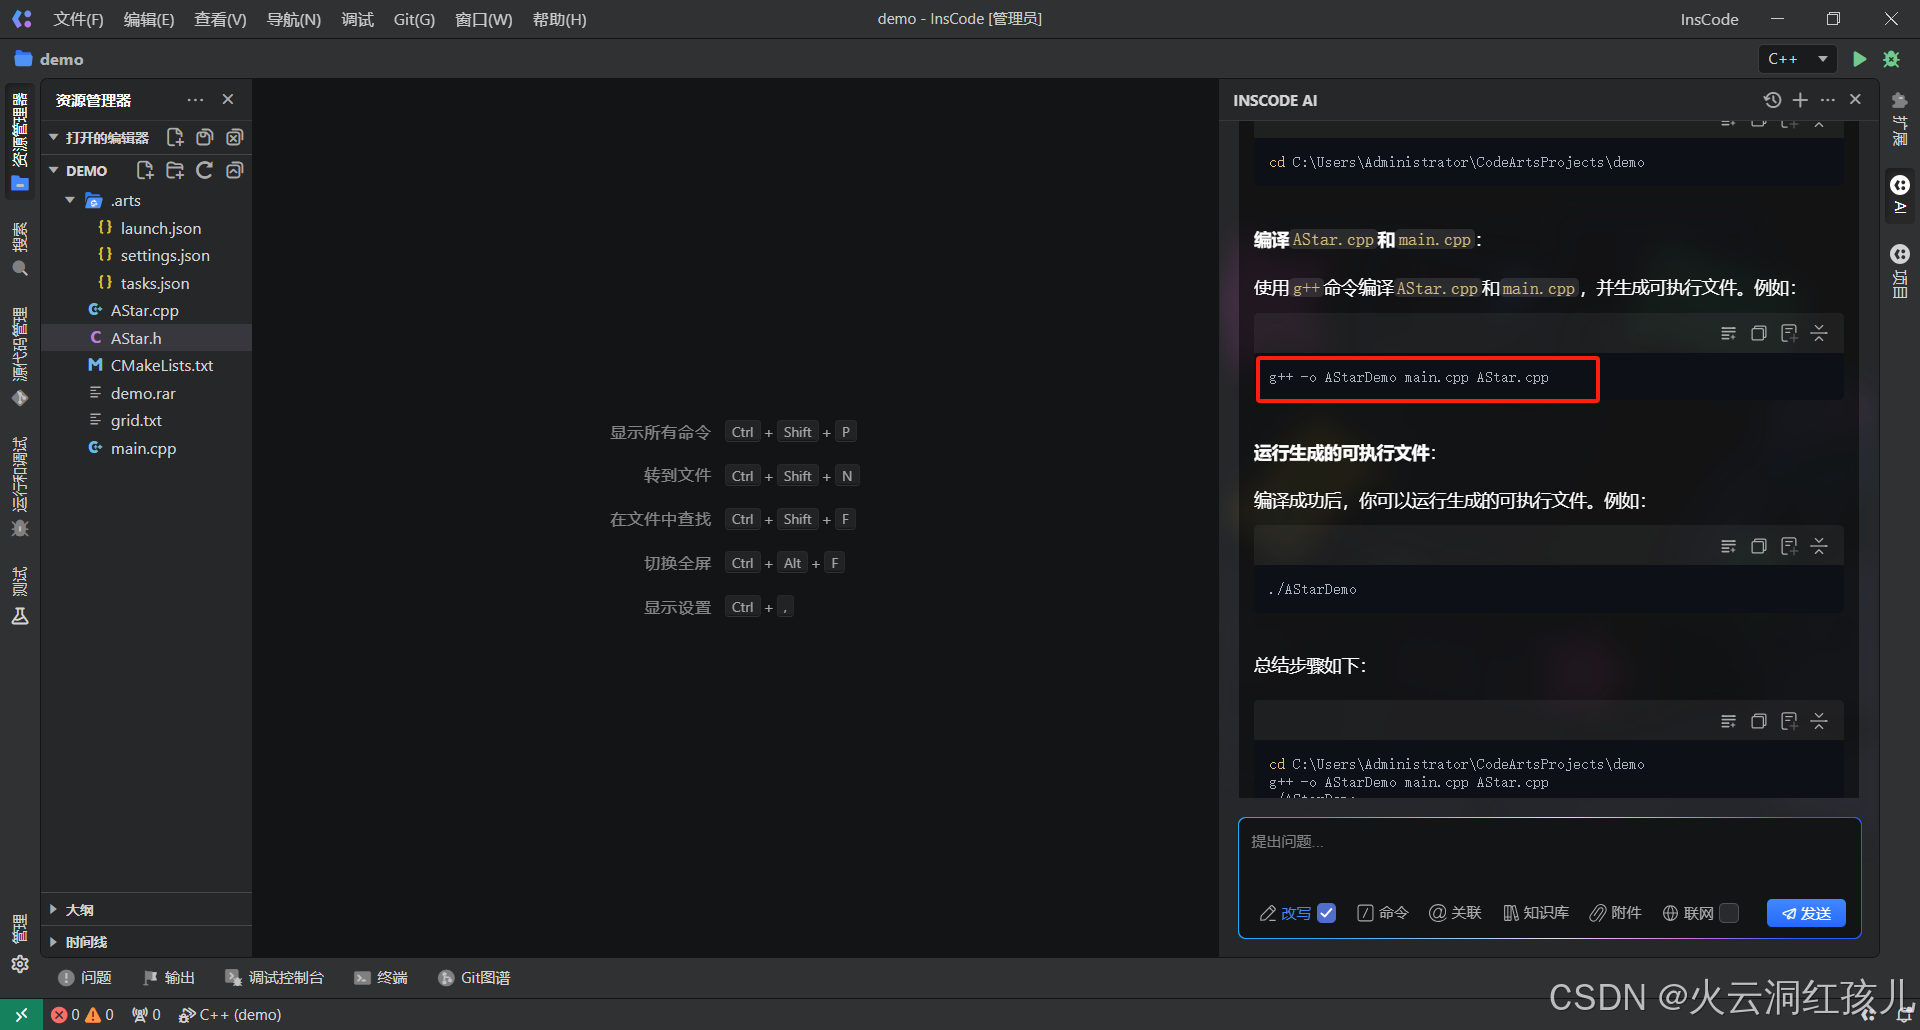The height and width of the screenshot is (1030, 1920).
Task: Open the Source Control (源代码管理) sidebar view
Action: (20, 356)
